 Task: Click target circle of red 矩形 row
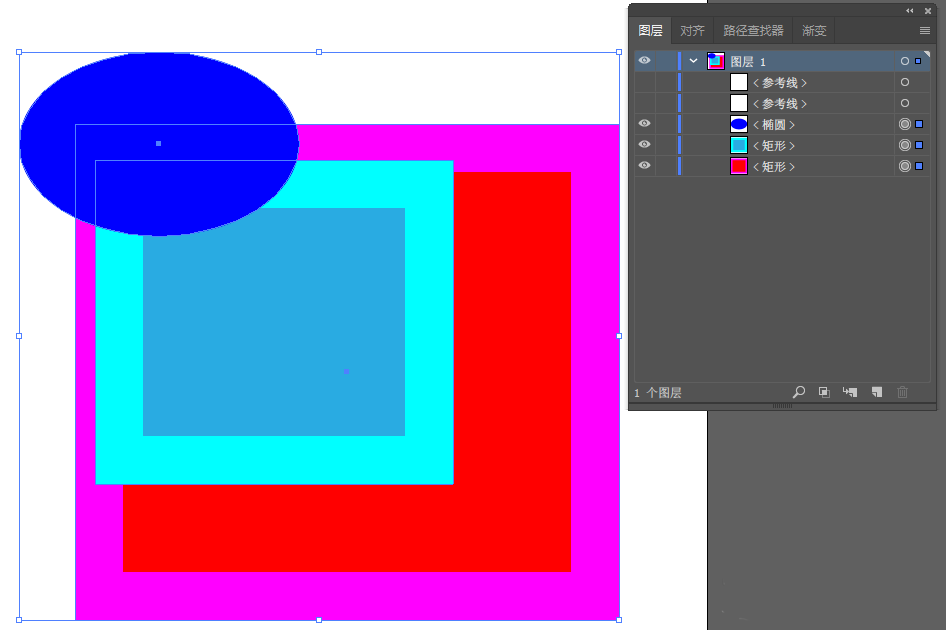click(904, 166)
